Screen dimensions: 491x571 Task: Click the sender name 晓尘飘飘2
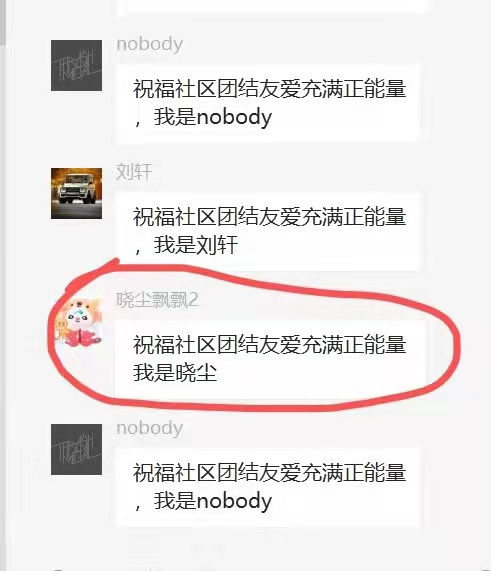coord(157,300)
